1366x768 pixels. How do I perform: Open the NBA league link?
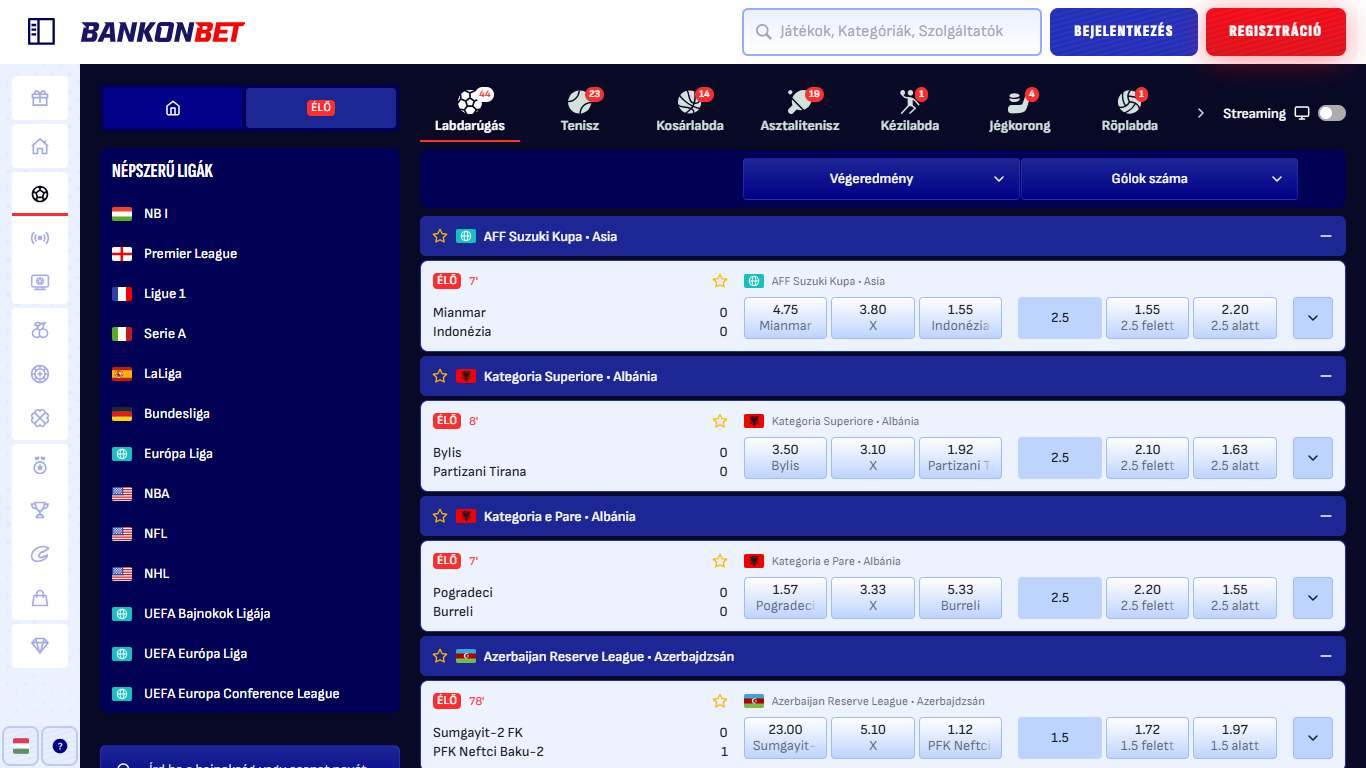[157, 493]
